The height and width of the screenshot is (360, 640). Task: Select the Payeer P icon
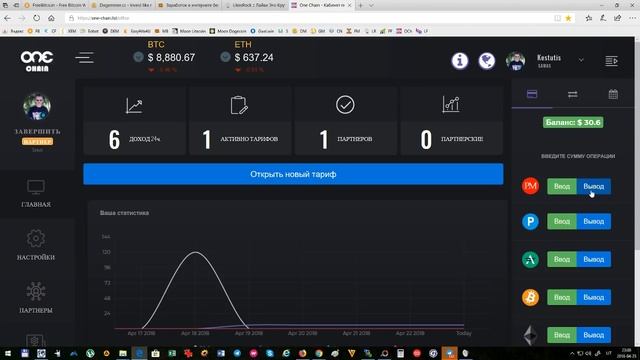pos(530,222)
